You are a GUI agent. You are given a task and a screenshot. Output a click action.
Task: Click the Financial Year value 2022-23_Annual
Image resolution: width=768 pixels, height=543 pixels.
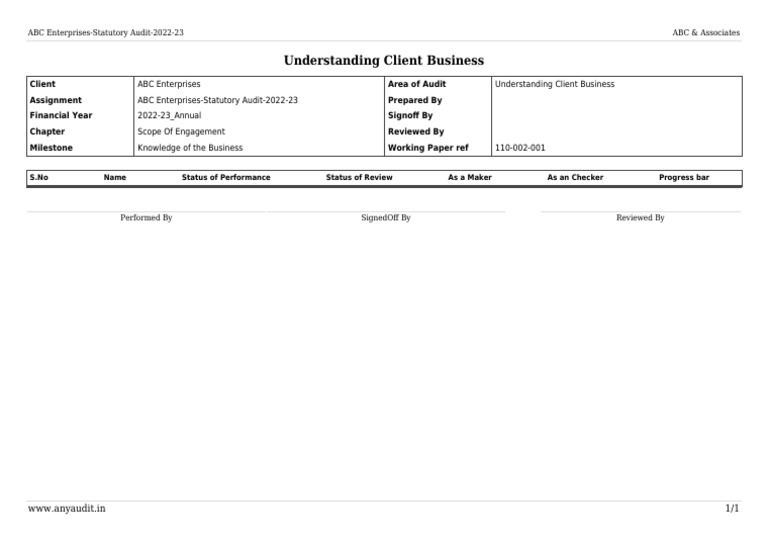point(169,116)
